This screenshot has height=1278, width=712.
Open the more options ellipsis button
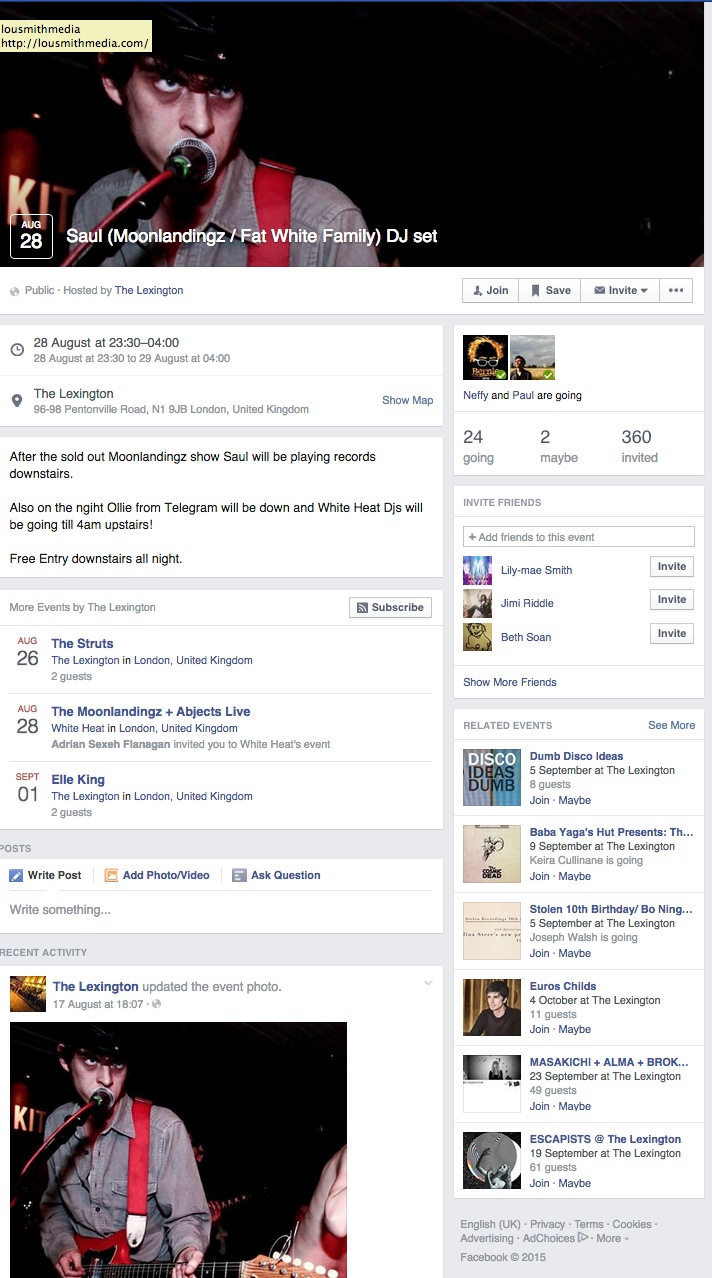coord(676,290)
